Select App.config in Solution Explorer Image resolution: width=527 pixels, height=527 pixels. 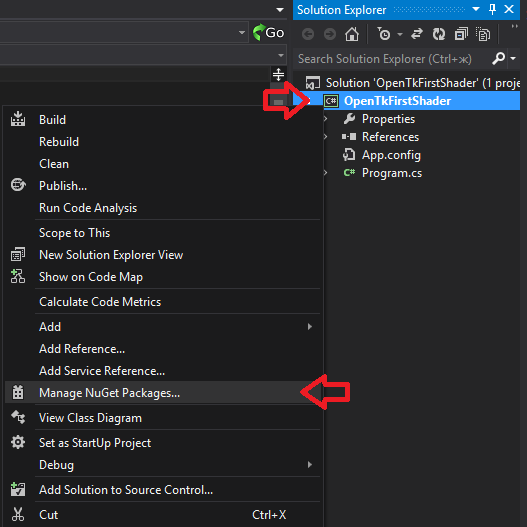coord(391,155)
